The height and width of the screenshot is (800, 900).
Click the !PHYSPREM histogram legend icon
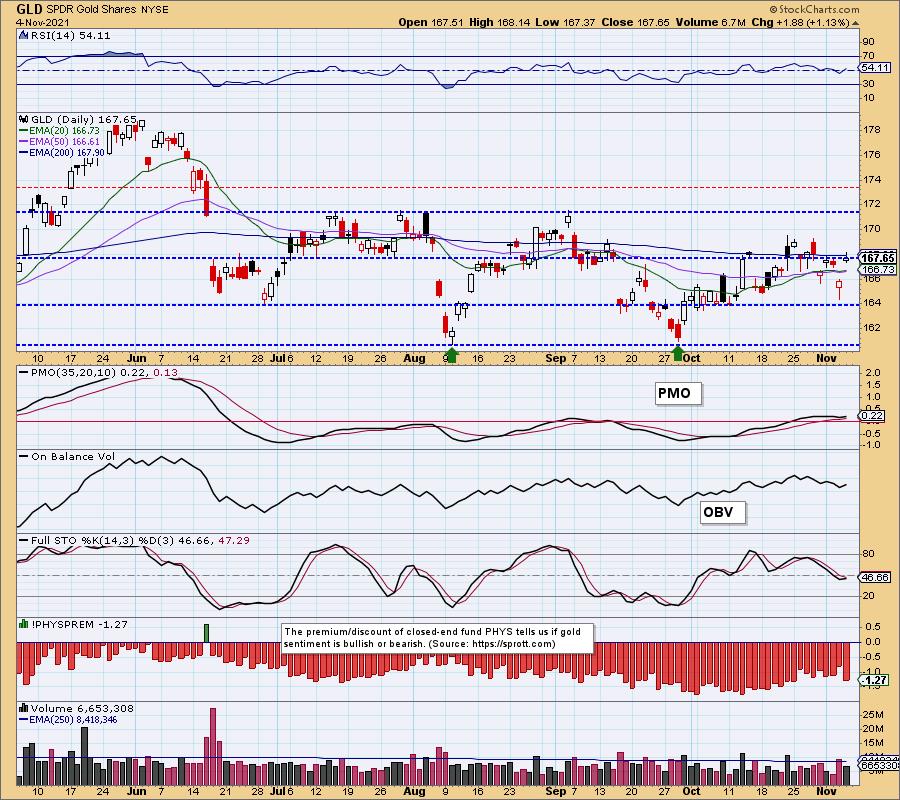click(24, 624)
